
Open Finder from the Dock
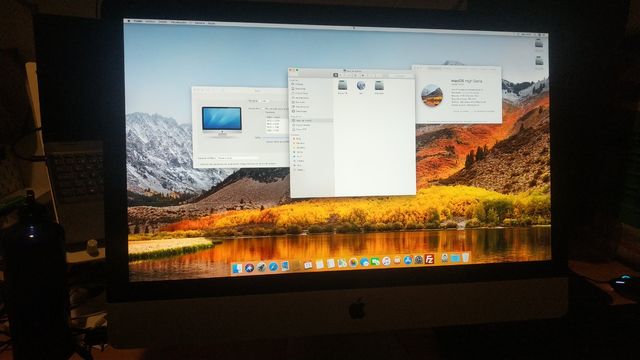pyautogui.click(x=237, y=269)
